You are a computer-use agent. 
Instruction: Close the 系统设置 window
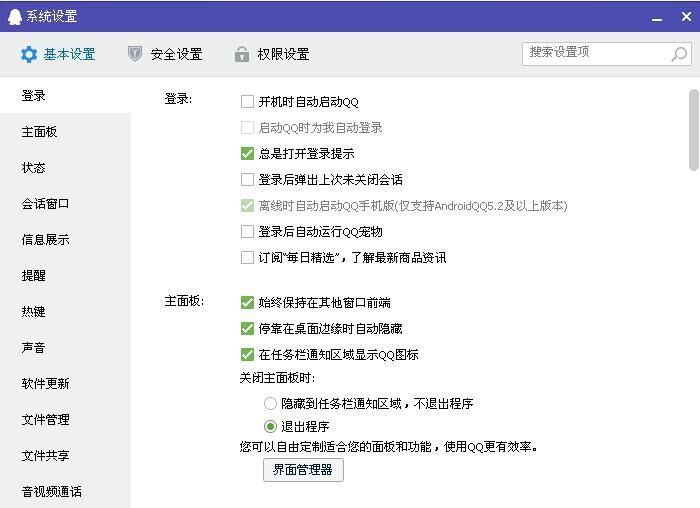[x=686, y=17]
